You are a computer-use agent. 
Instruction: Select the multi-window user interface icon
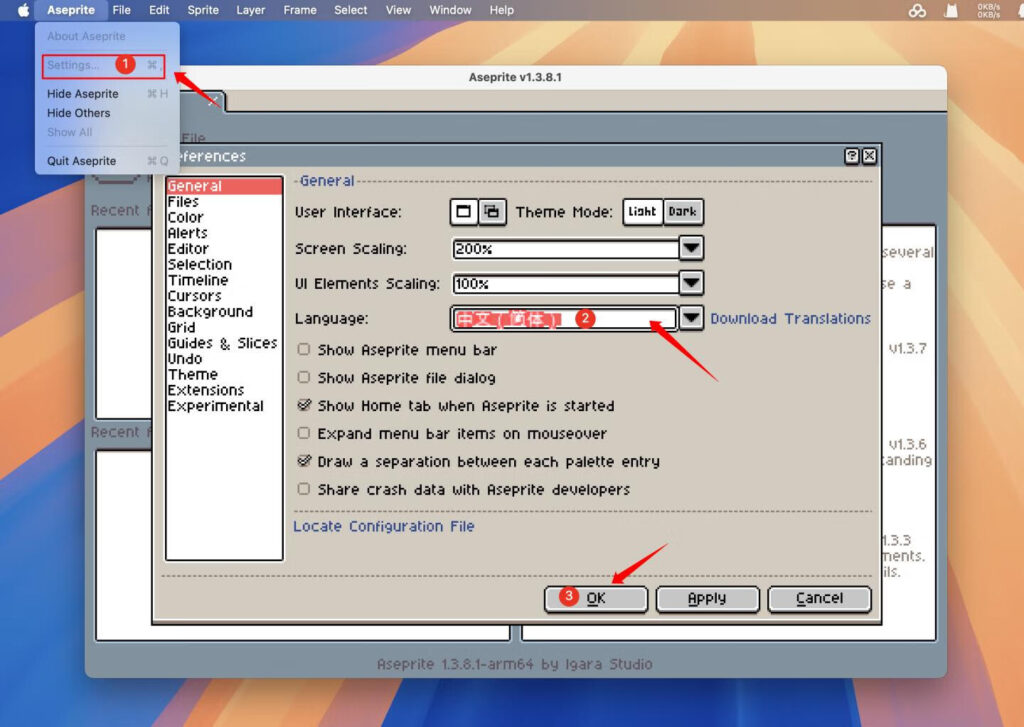click(494, 212)
